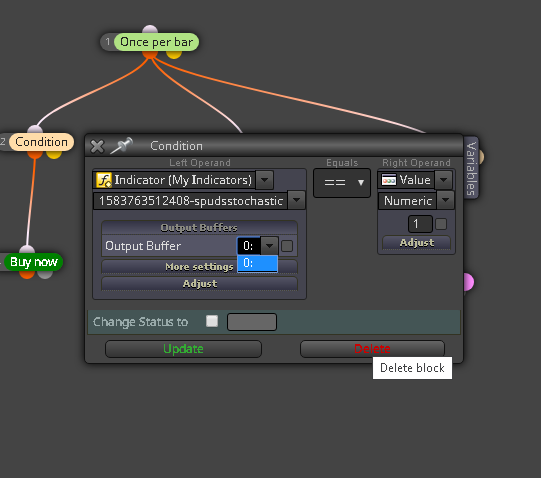
Task: Click Adjust under Left Operand
Action: [199, 284]
